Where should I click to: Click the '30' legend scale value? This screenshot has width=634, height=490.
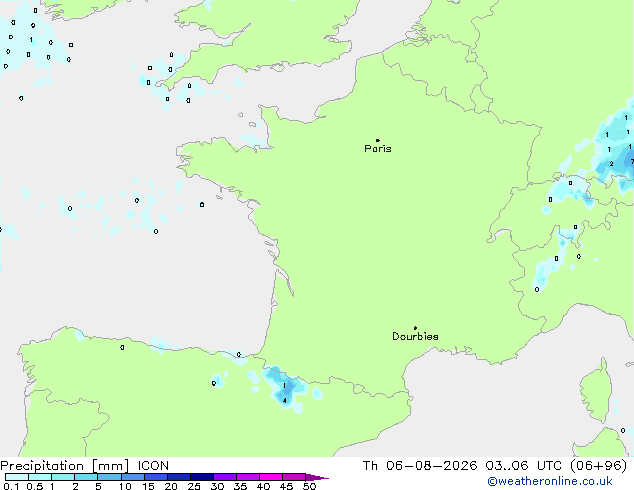(x=217, y=486)
